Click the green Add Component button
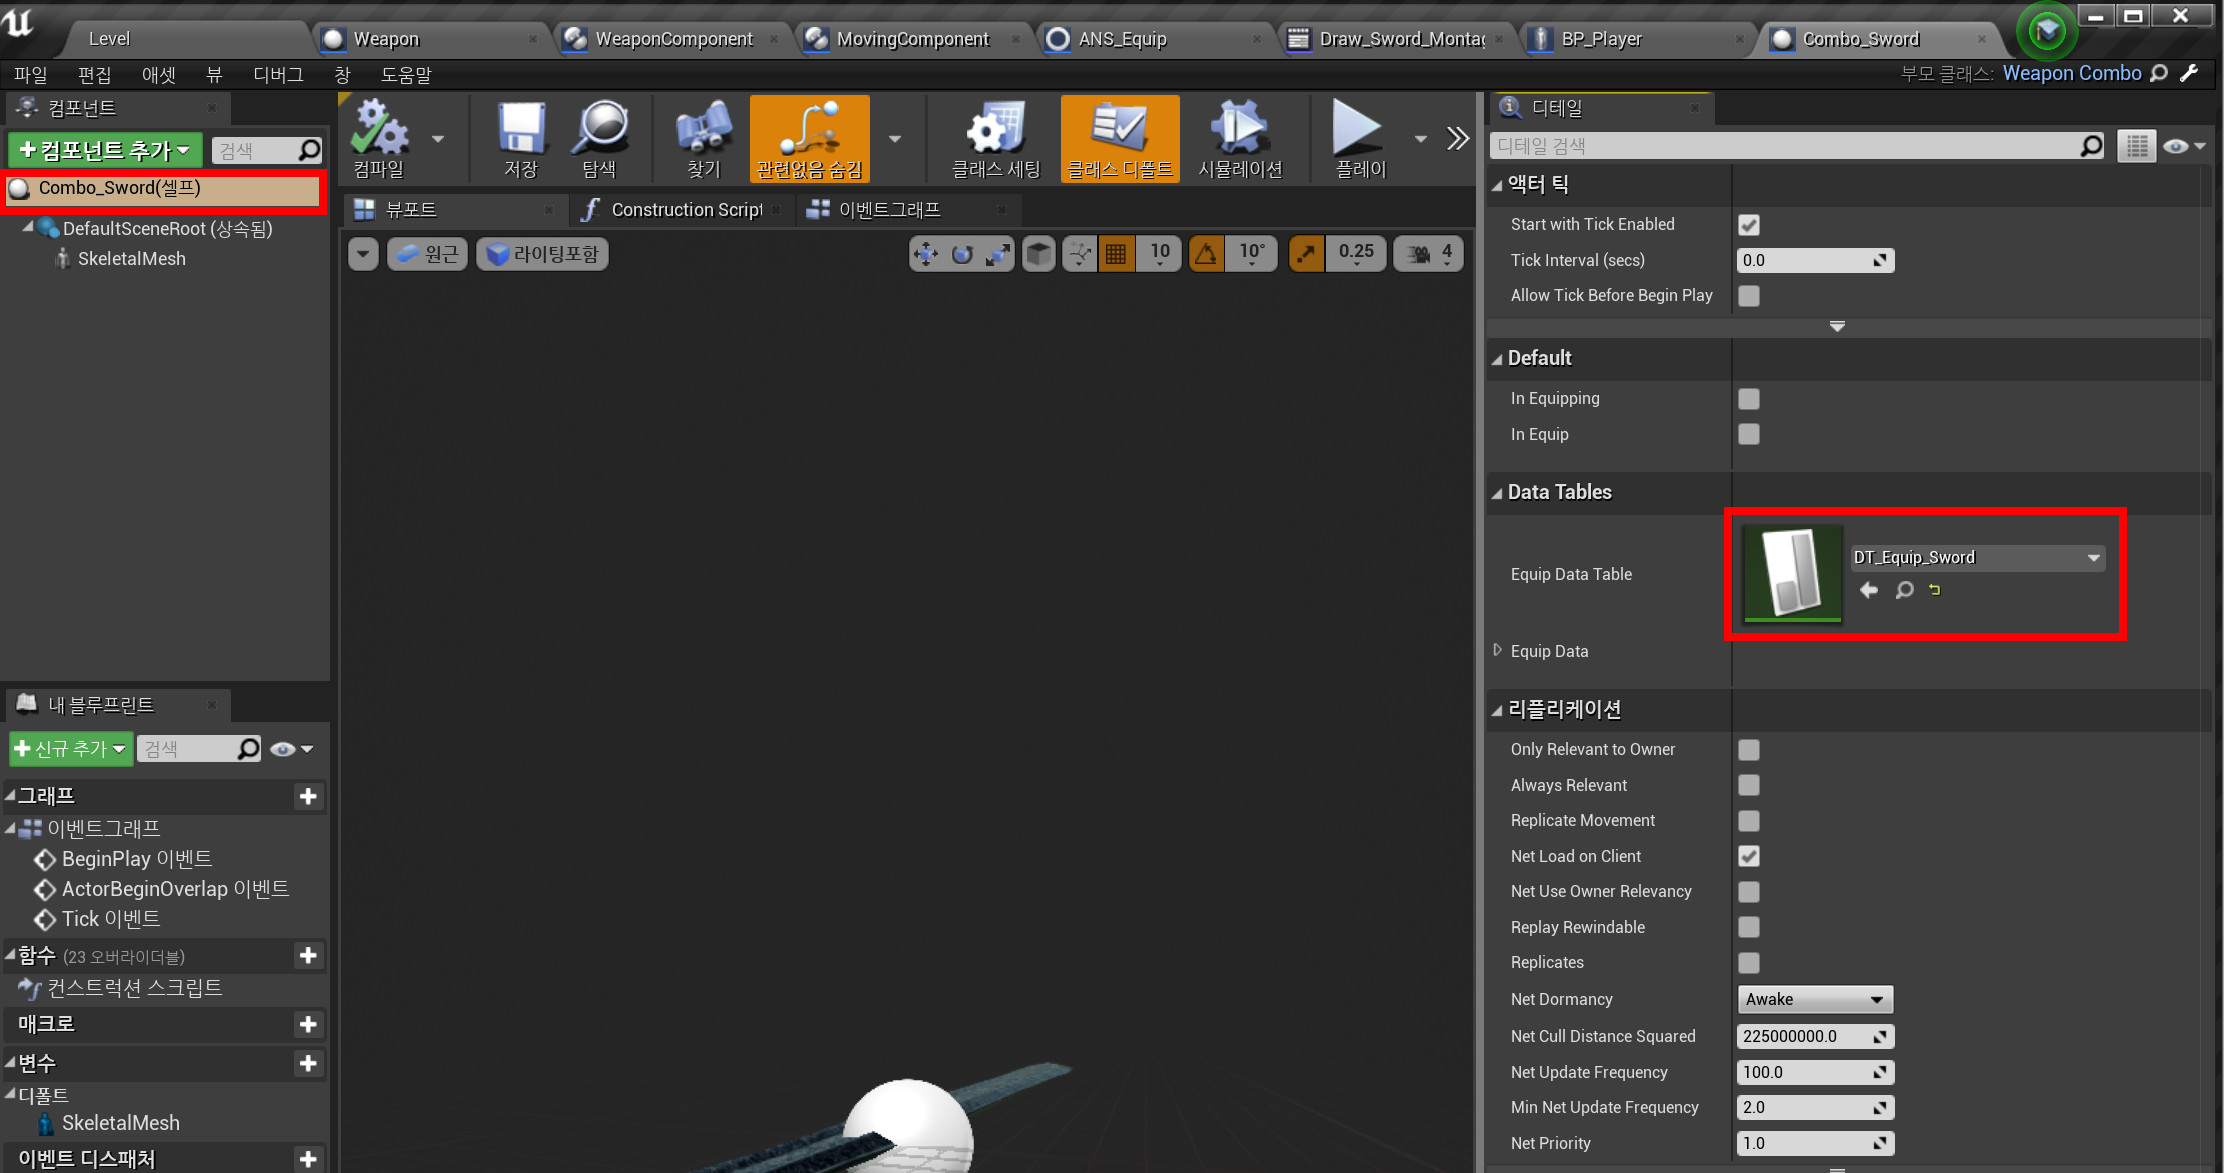This screenshot has height=1173, width=2224. point(105,151)
